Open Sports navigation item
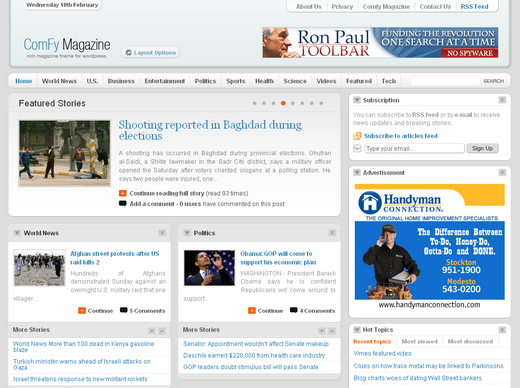 coord(236,81)
